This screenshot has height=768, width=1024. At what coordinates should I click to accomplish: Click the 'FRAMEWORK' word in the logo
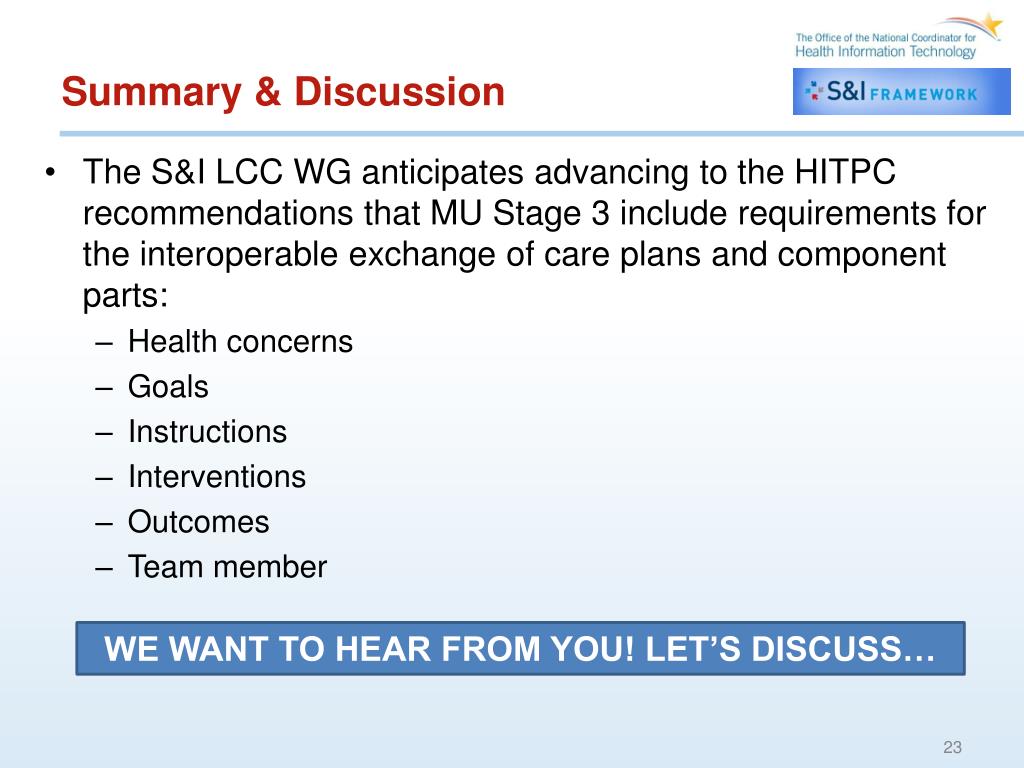coord(923,95)
